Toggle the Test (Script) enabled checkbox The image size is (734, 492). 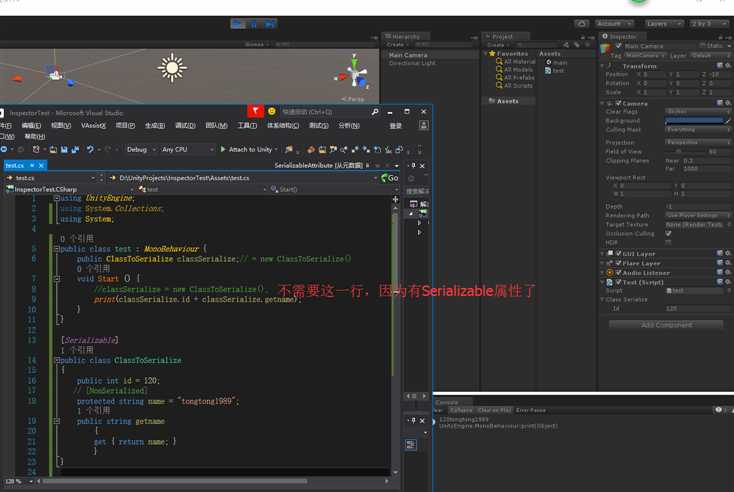(x=618, y=282)
